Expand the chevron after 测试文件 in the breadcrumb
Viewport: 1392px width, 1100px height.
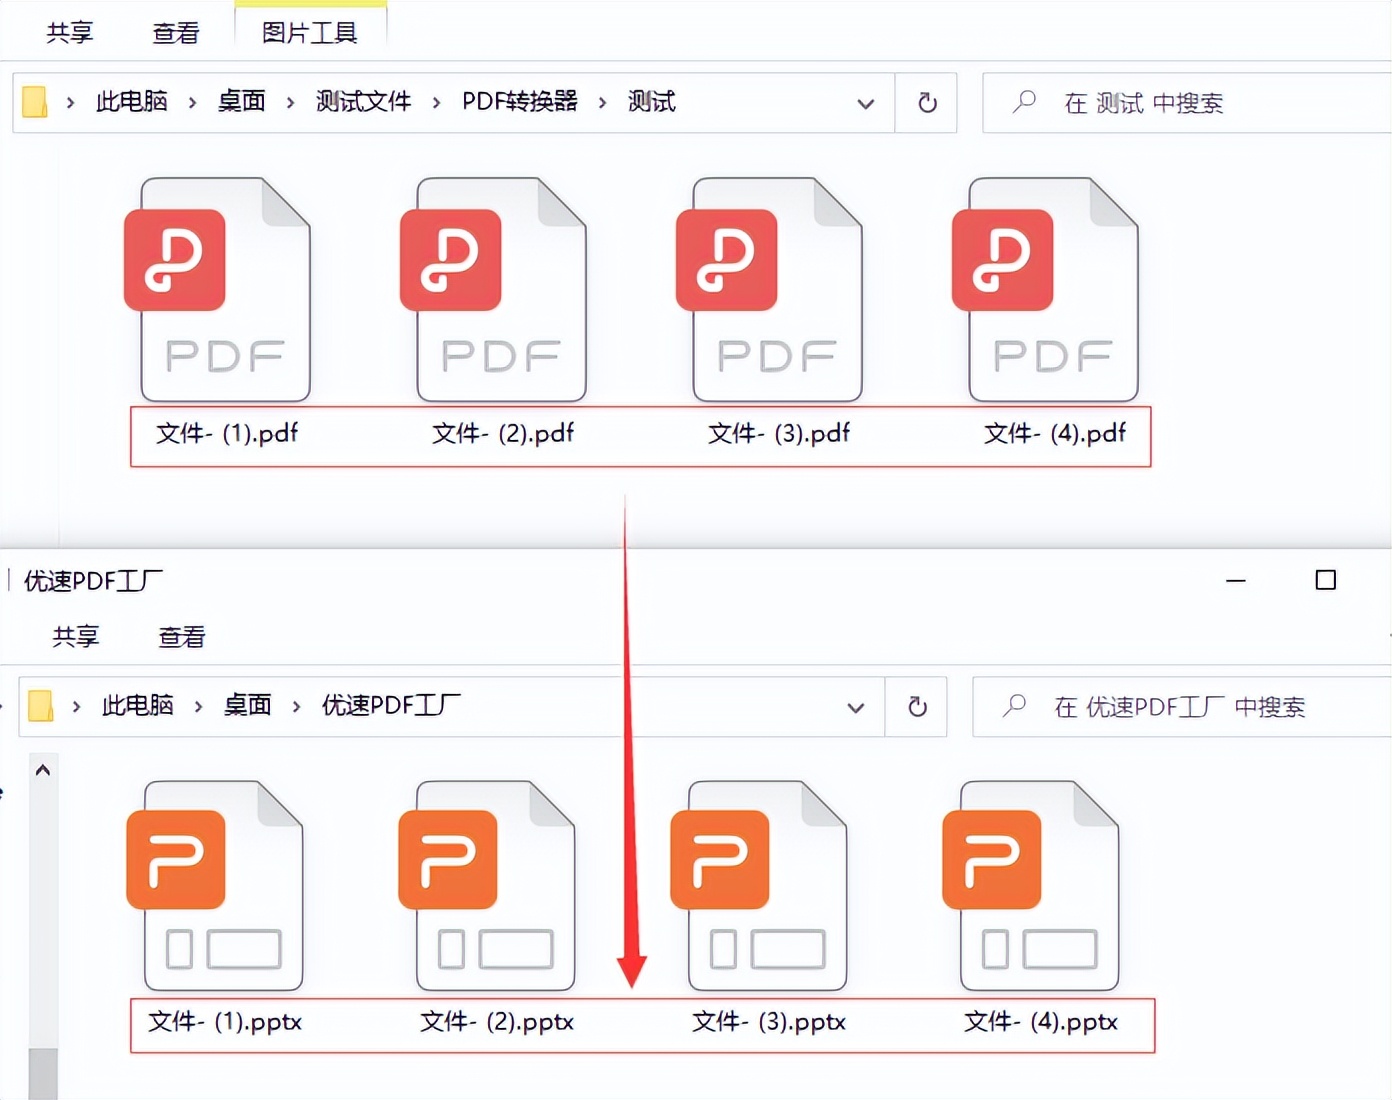coord(436,102)
